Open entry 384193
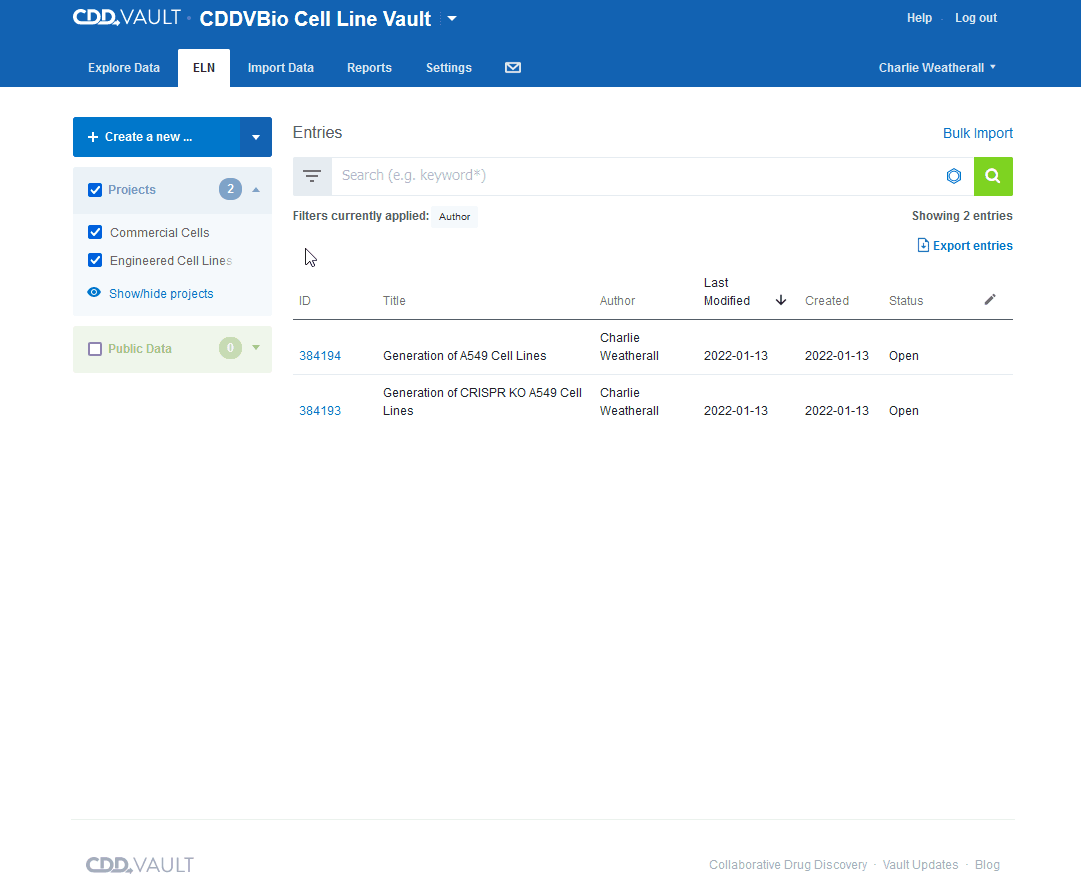Screen dimensions: 1081x885 click(x=320, y=411)
